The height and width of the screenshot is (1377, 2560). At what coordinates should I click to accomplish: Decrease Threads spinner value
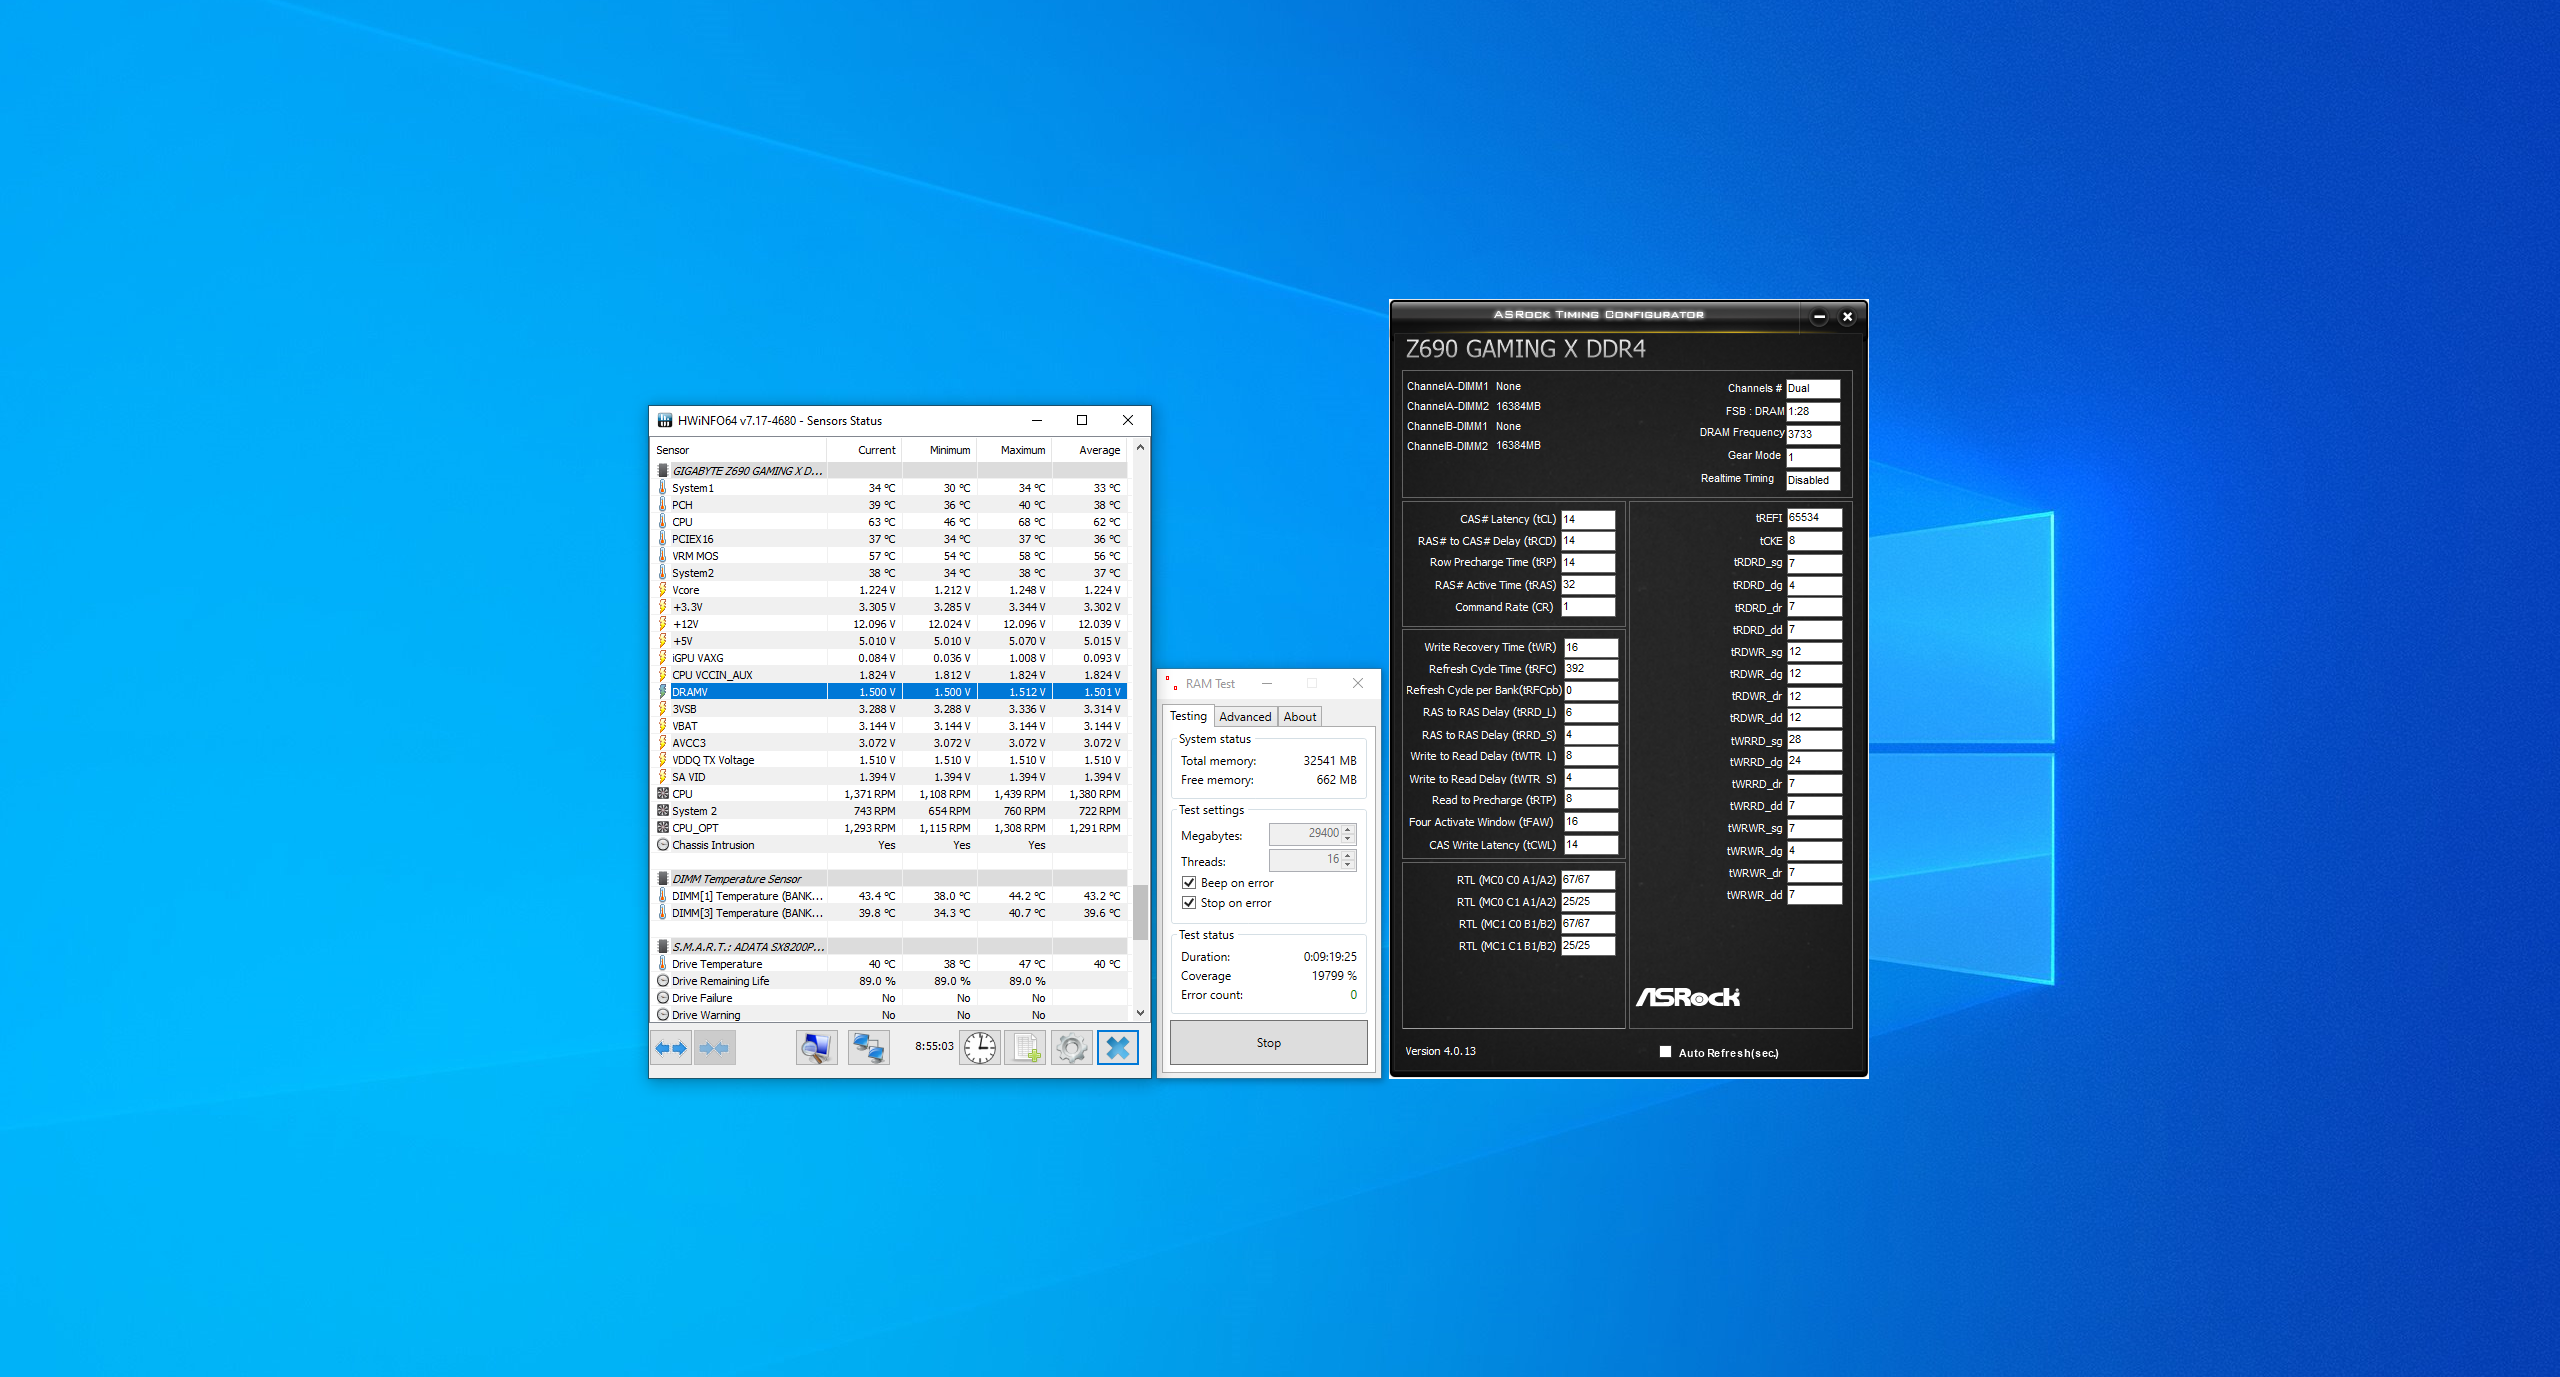(1348, 865)
